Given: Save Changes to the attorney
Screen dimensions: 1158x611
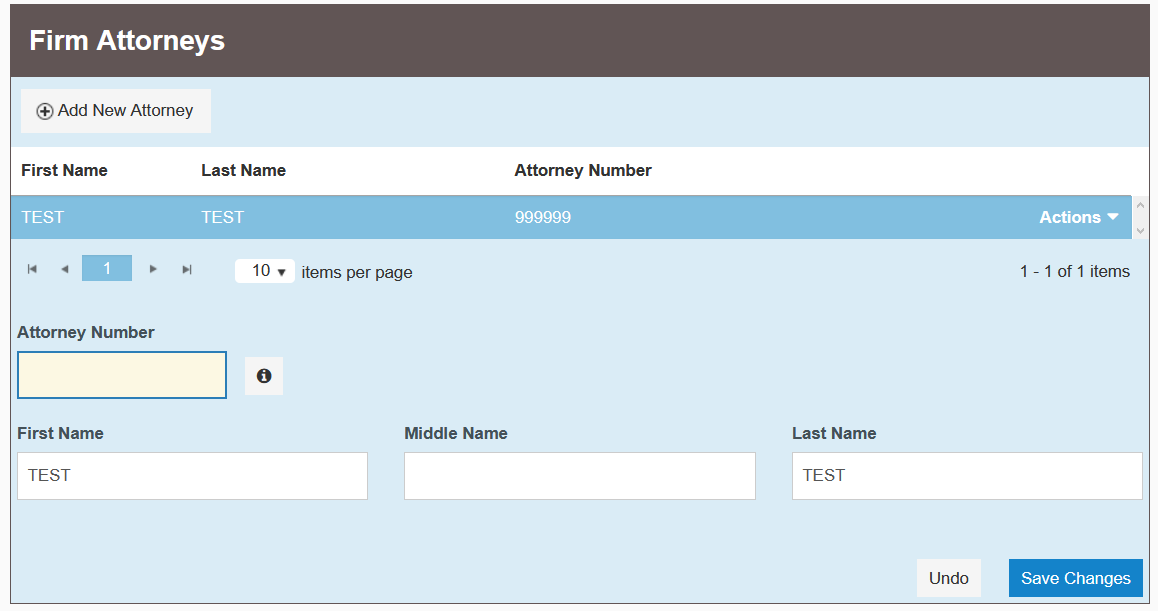Looking at the screenshot, I should (x=1075, y=578).
